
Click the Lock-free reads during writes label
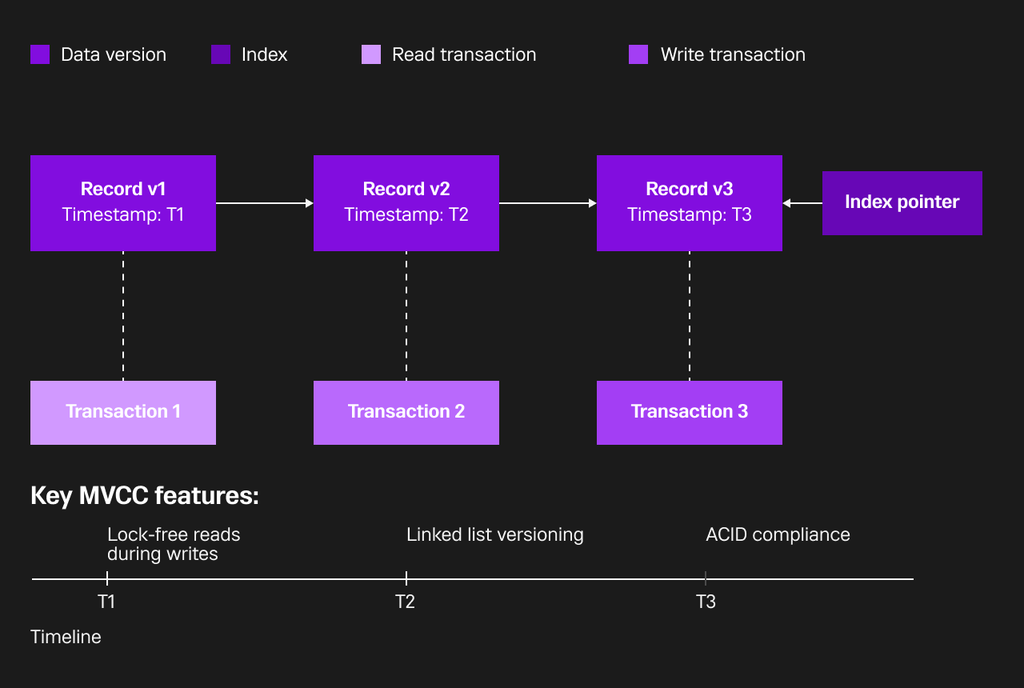(x=174, y=544)
